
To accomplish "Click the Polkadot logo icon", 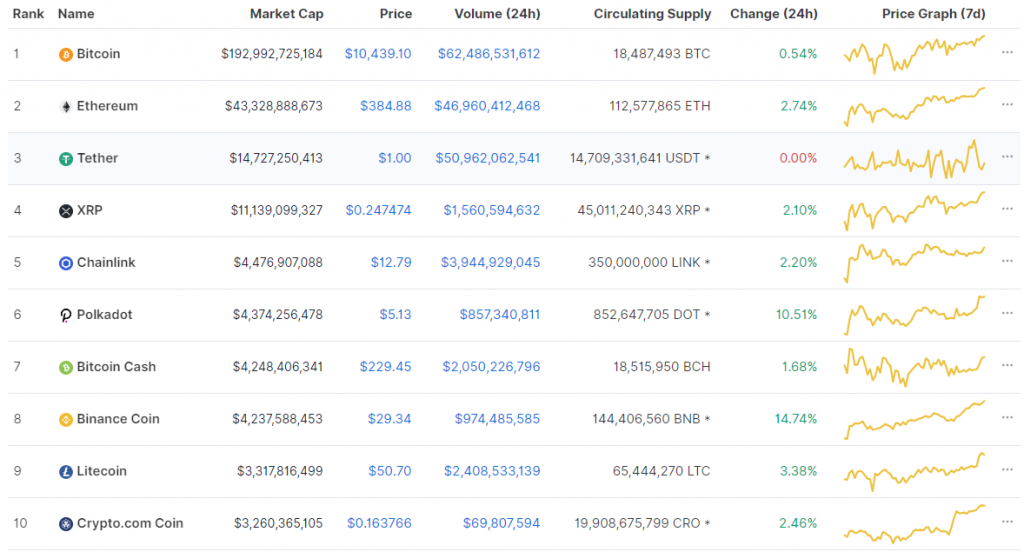I will point(65,316).
